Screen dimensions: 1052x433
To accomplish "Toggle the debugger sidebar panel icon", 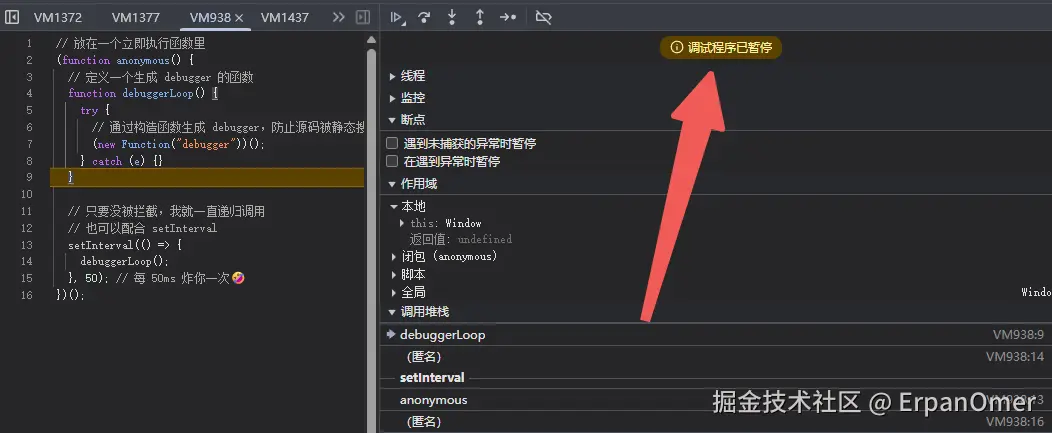I will point(362,17).
